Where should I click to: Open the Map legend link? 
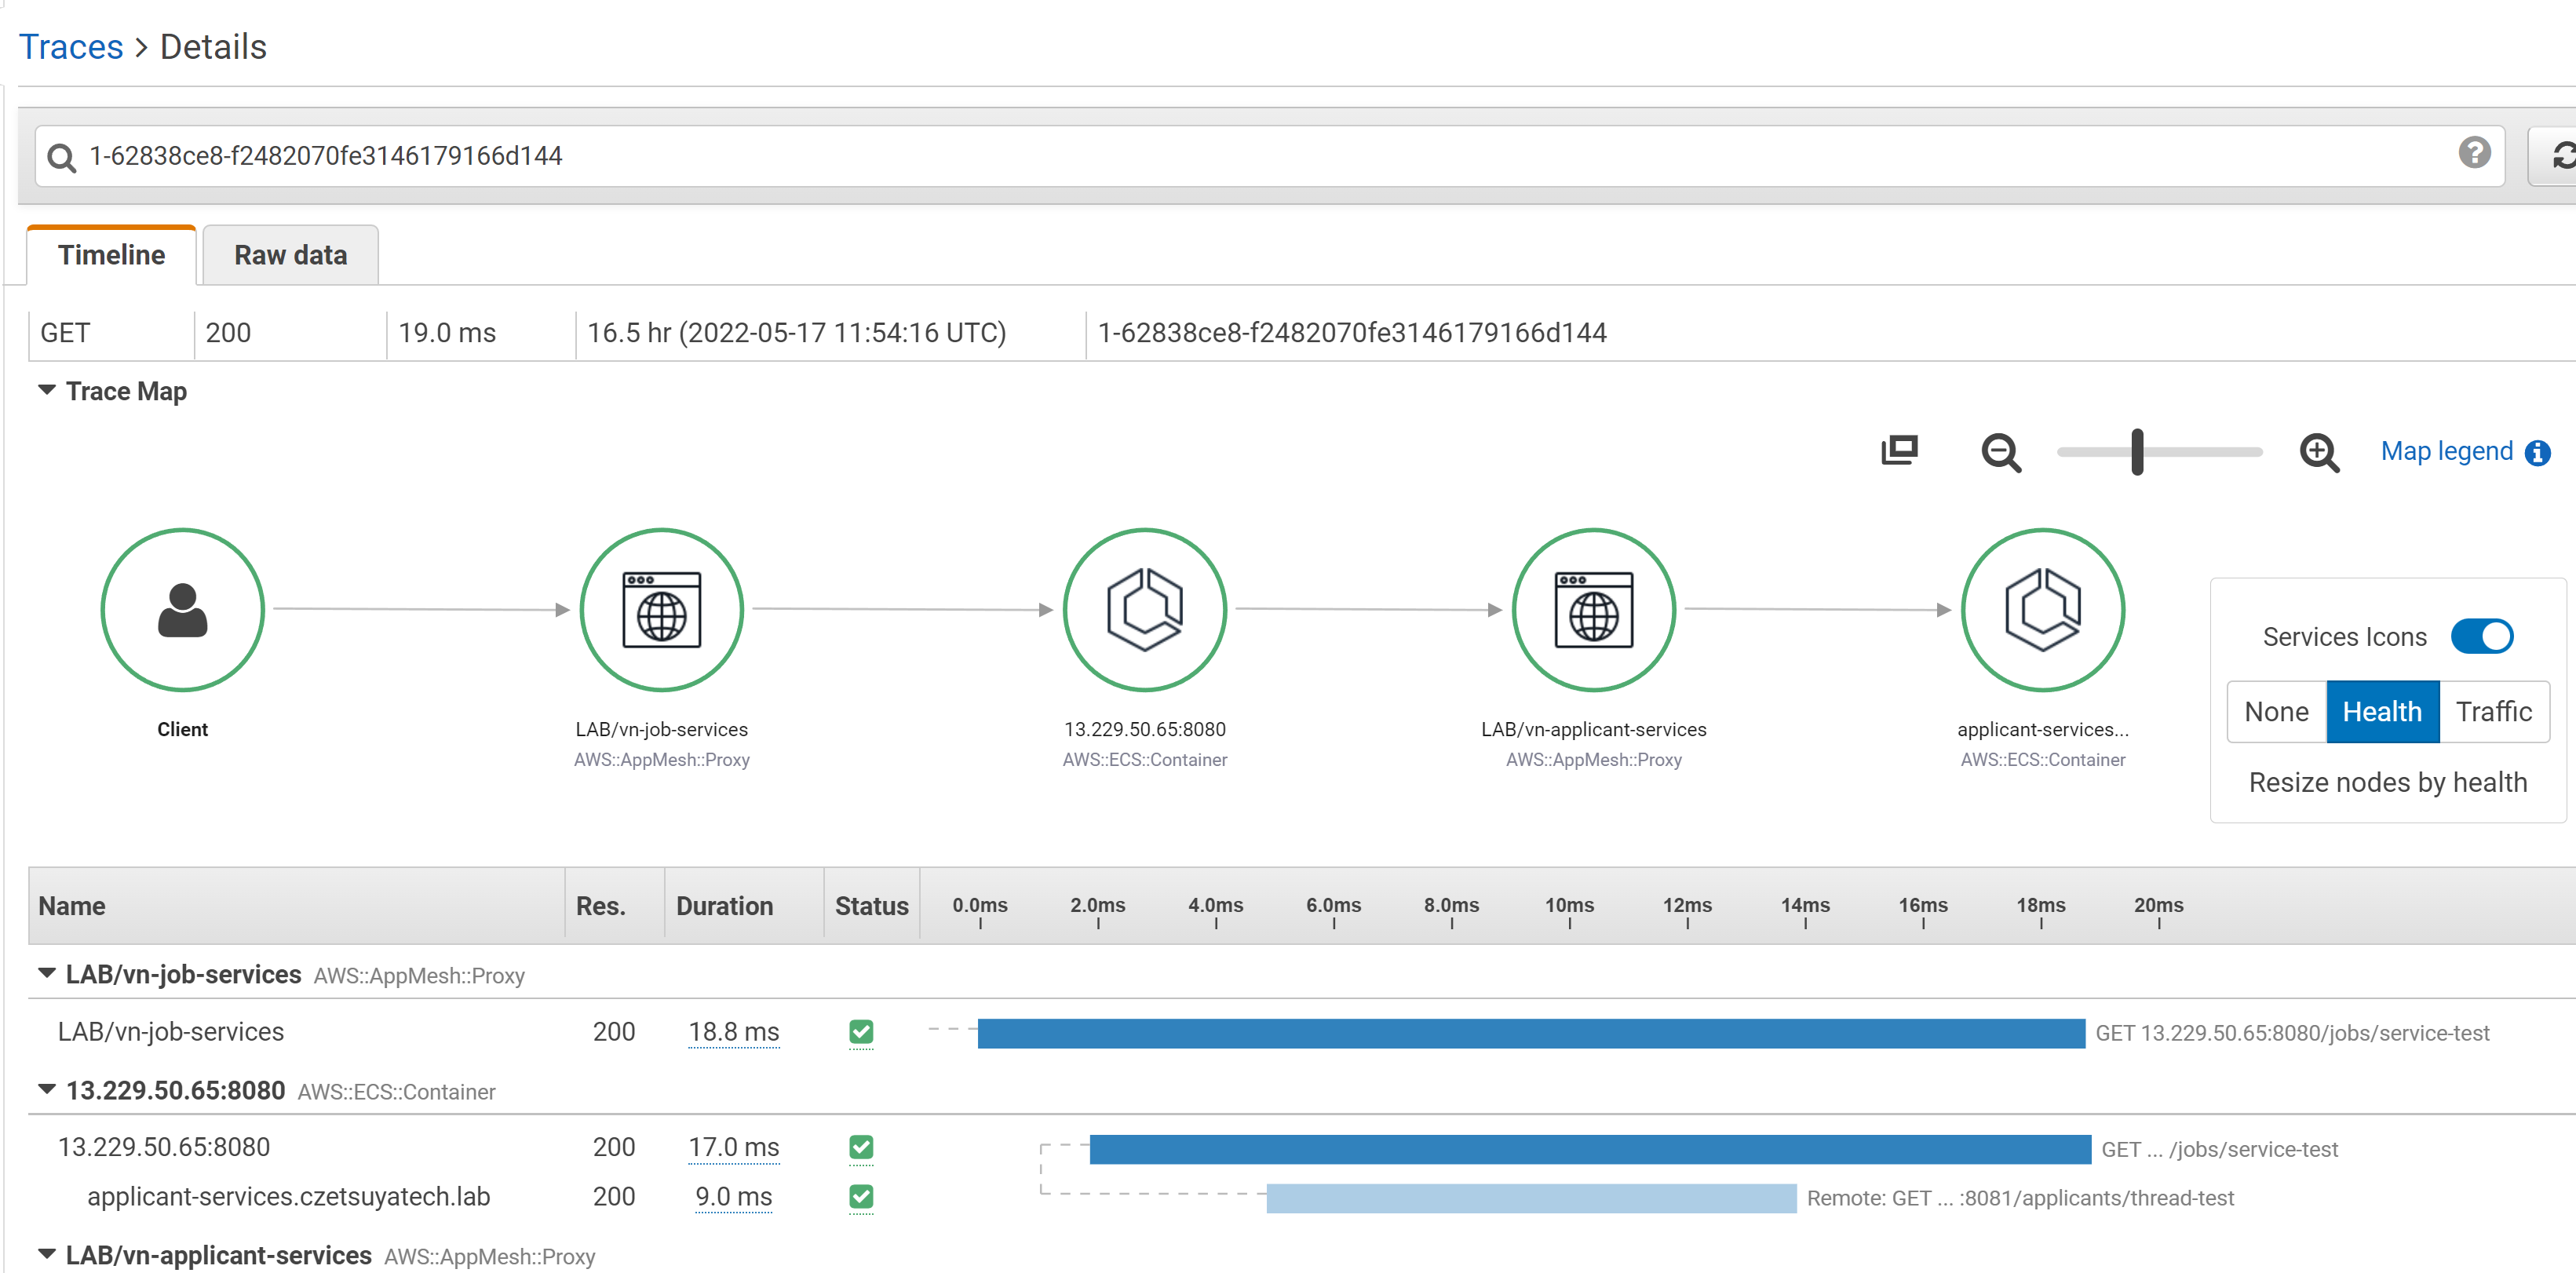(2446, 452)
